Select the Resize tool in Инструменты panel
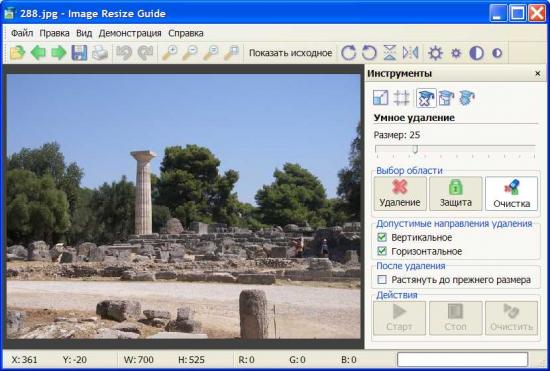Viewport: 550px width, 371px height. point(381,97)
